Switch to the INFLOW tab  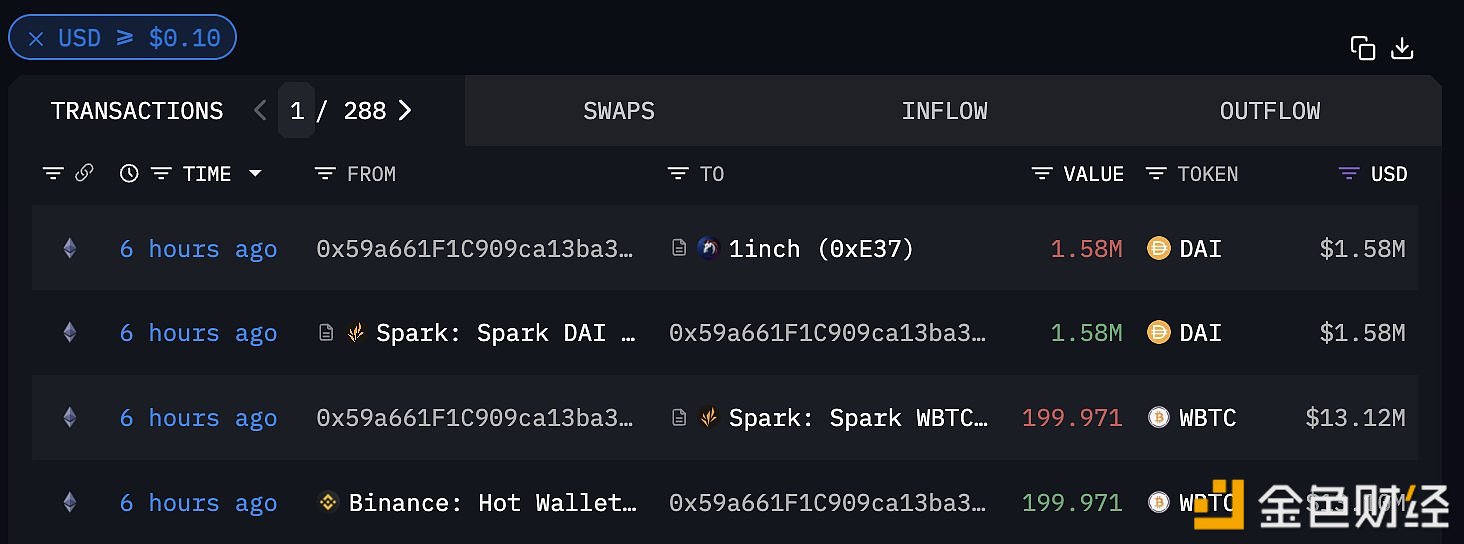[944, 111]
